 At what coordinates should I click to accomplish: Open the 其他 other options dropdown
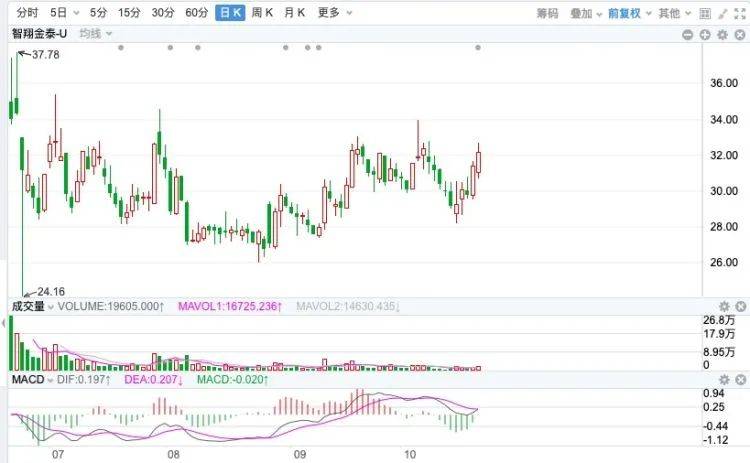(673, 13)
